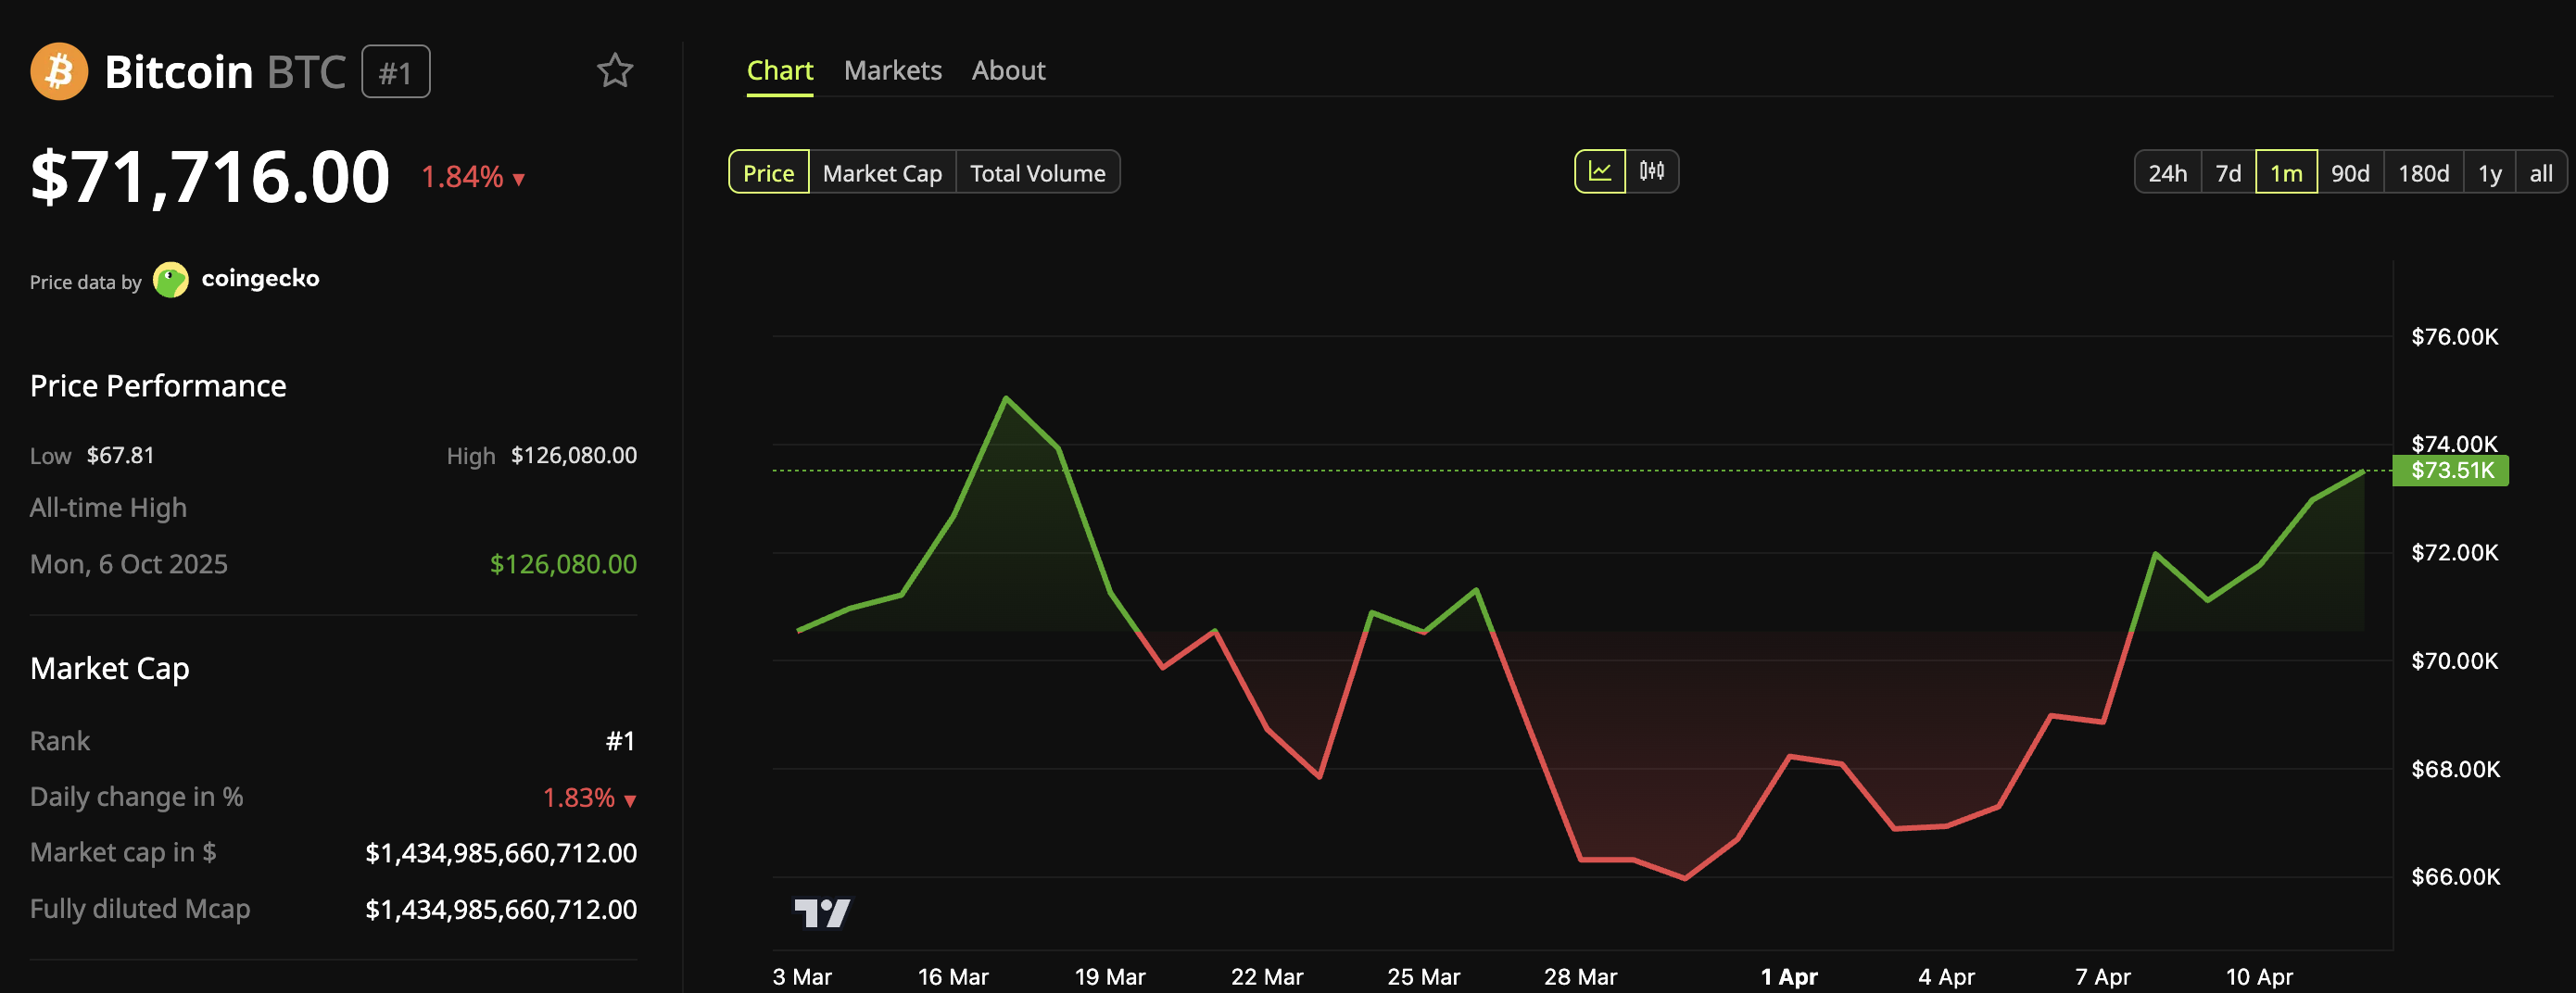
Task: Click the #1 rank badge next to BTC
Action: pyautogui.click(x=396, y=71)
